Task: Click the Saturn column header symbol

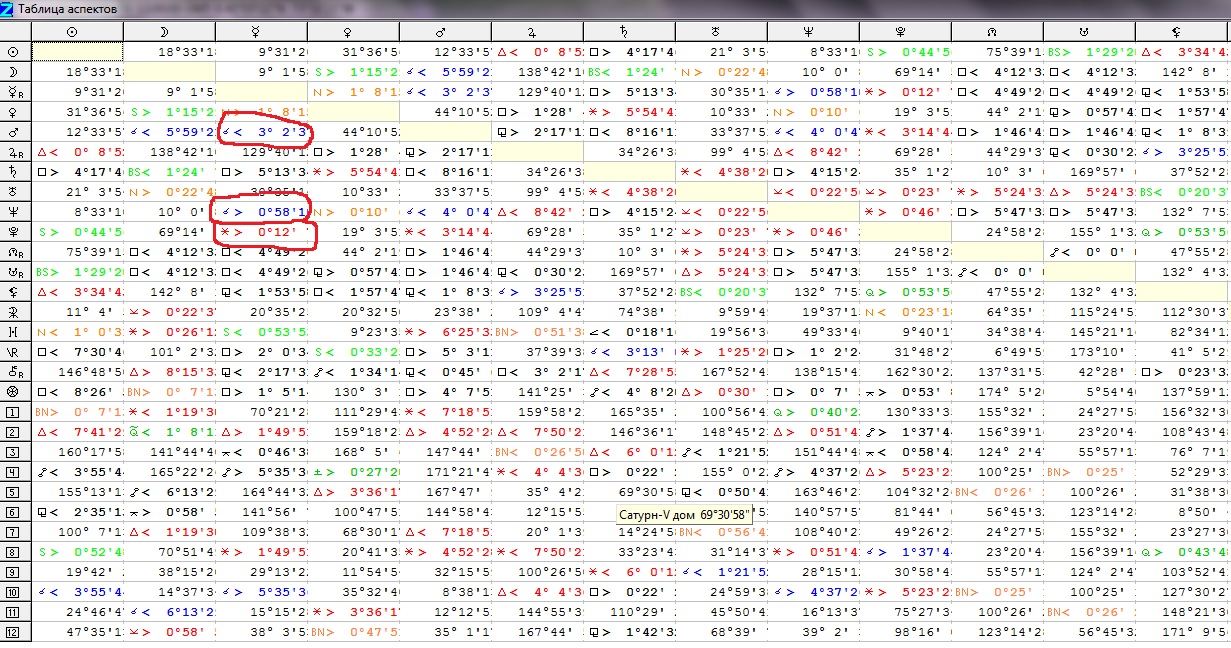Action: click(x=629, y=32)
